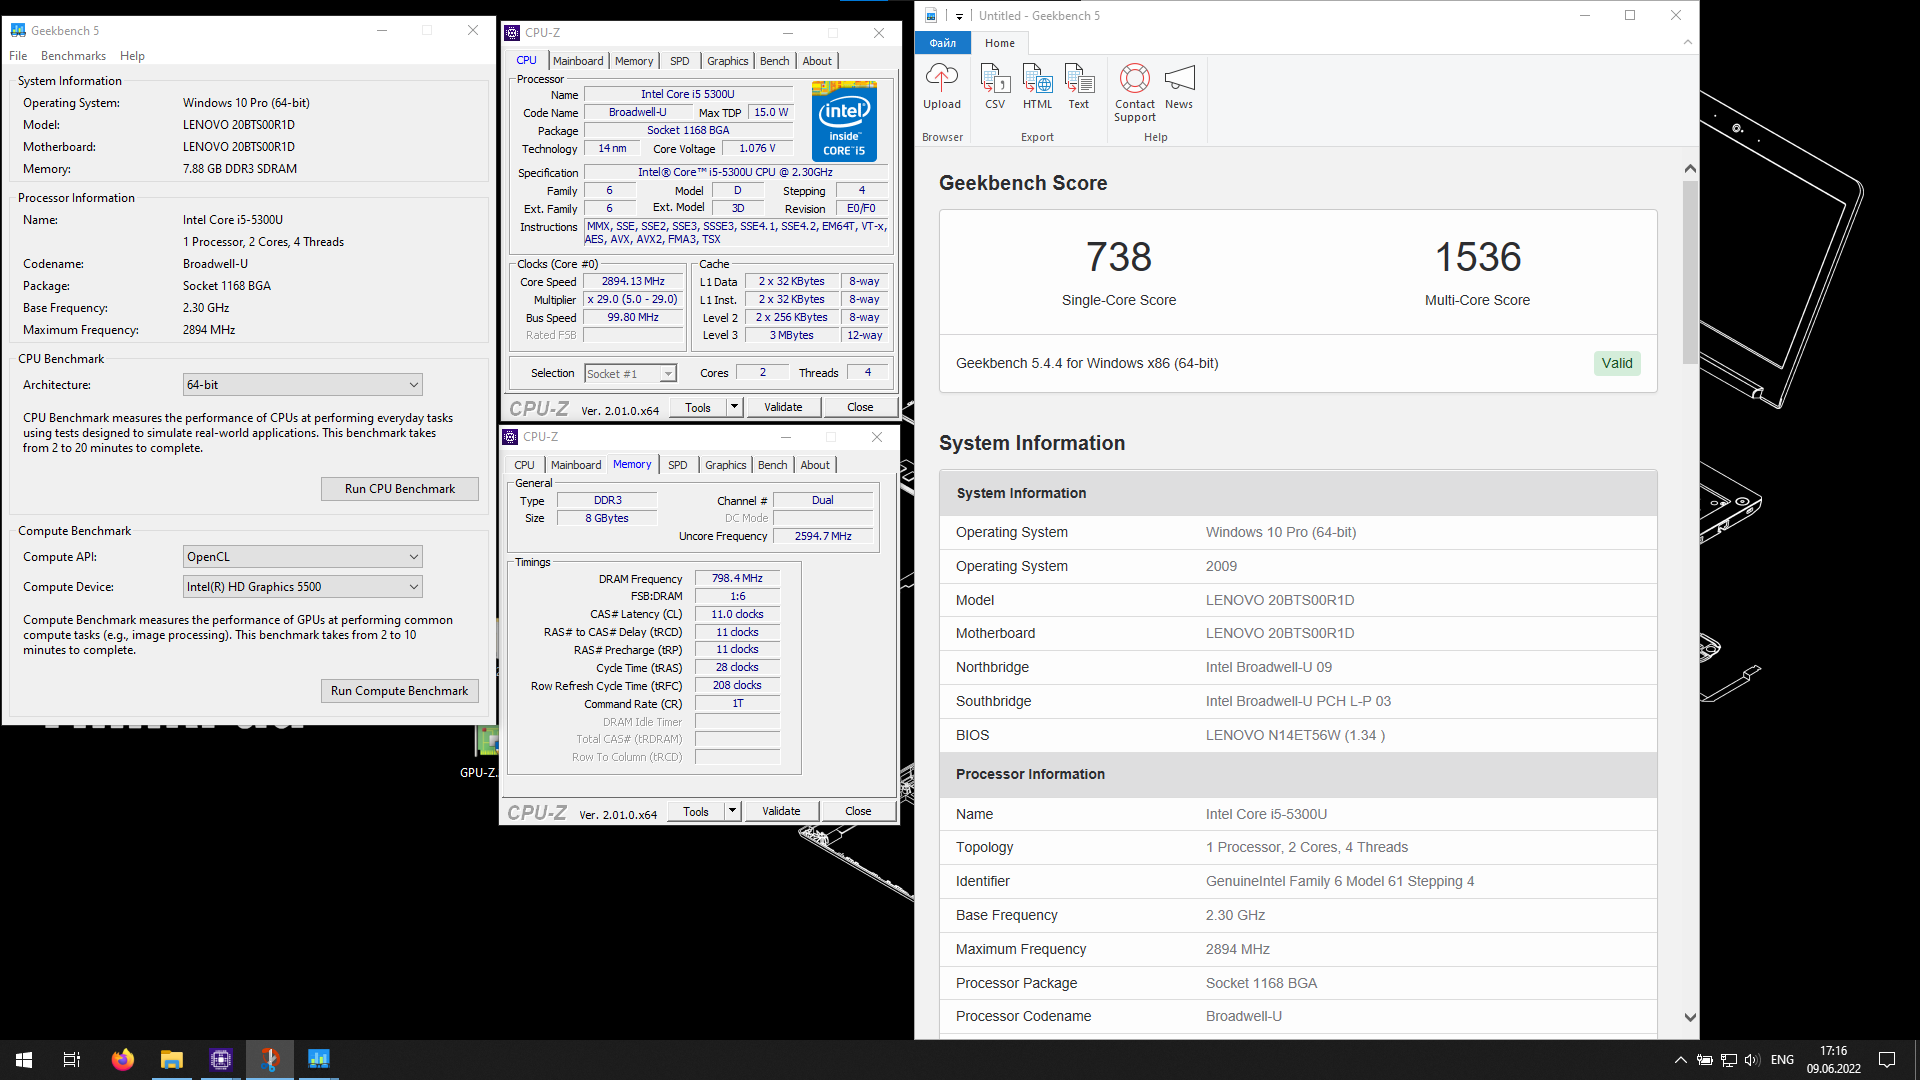
Task: Select About tab in bottom CPU-Z
Action: coord(815,465)
